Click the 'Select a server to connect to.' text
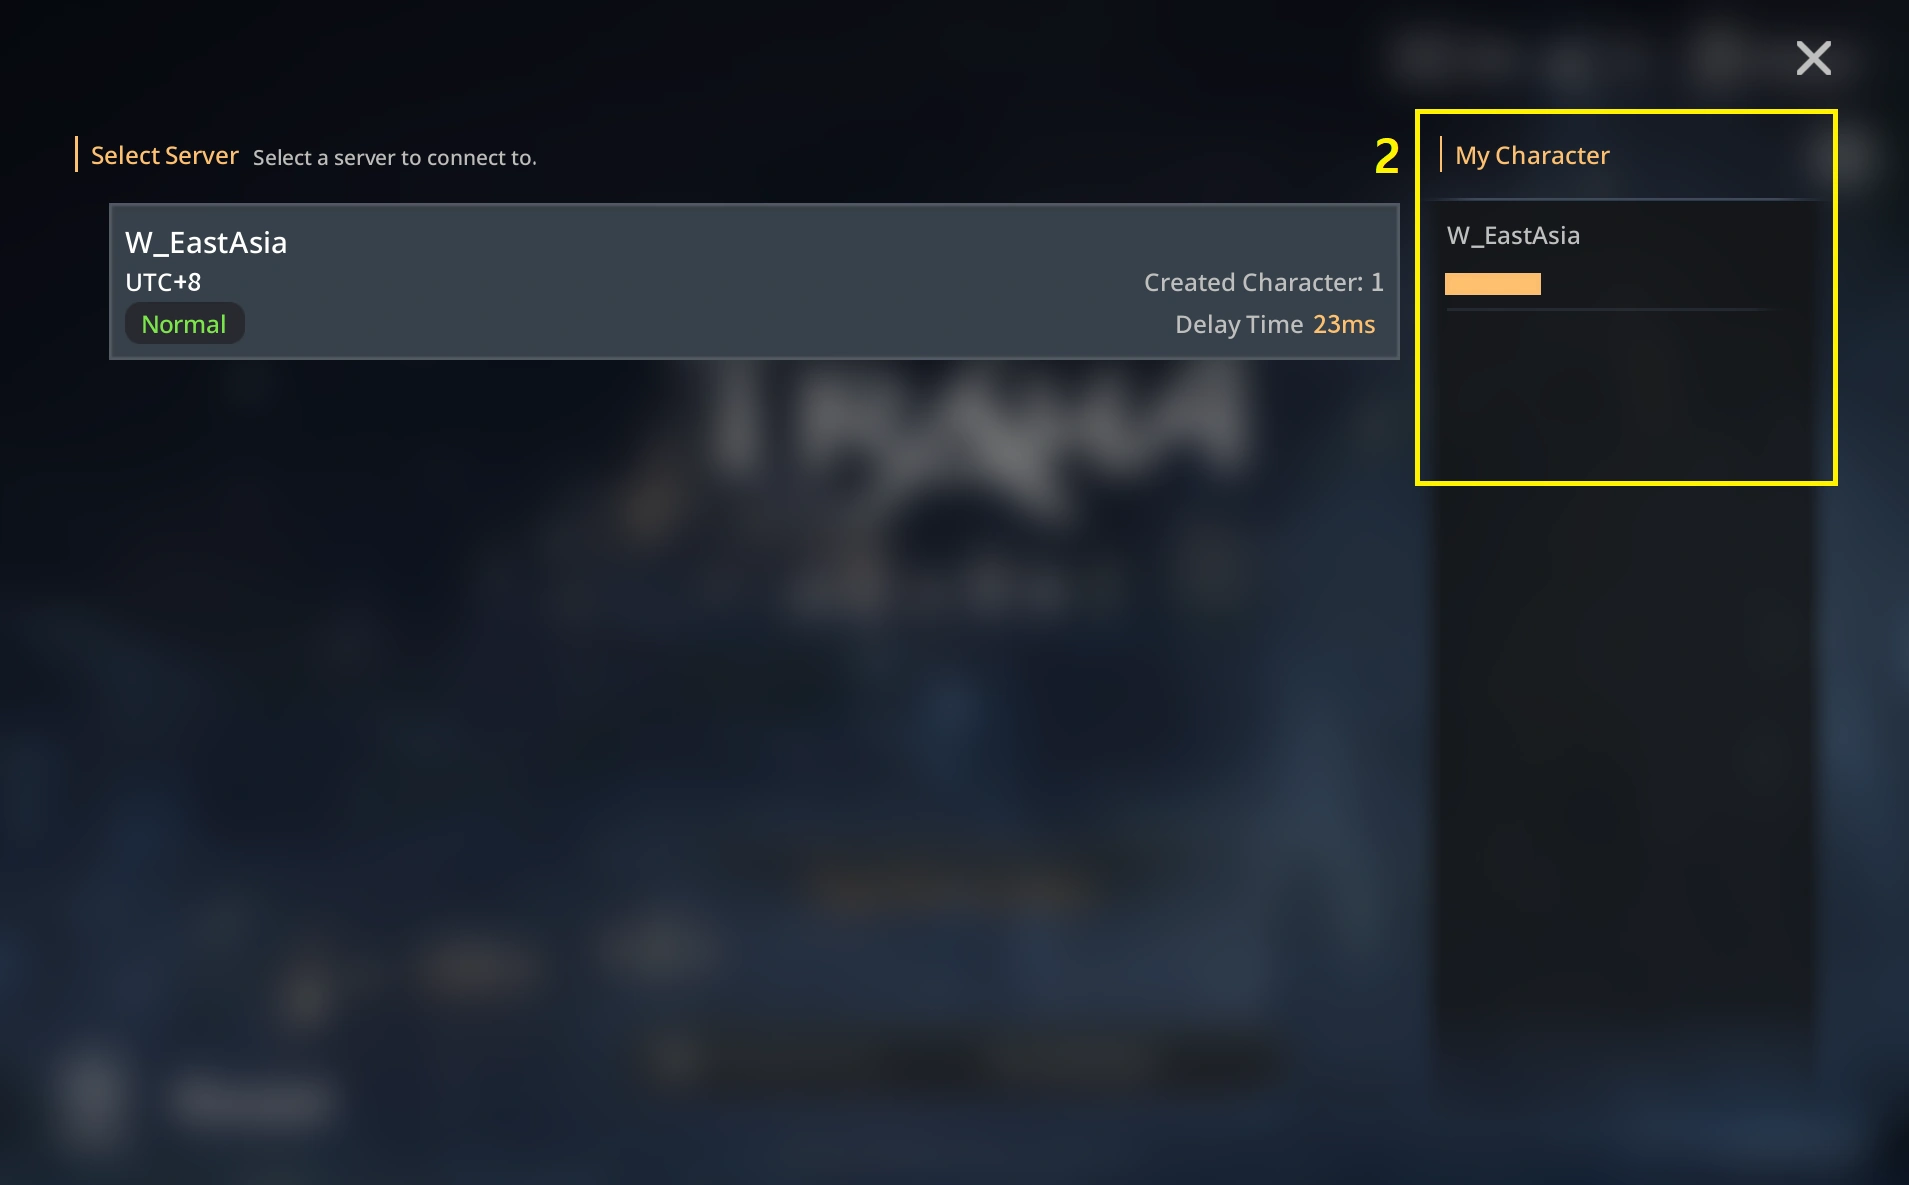This screenshot has width=1909, height=1185. [395, 157]
